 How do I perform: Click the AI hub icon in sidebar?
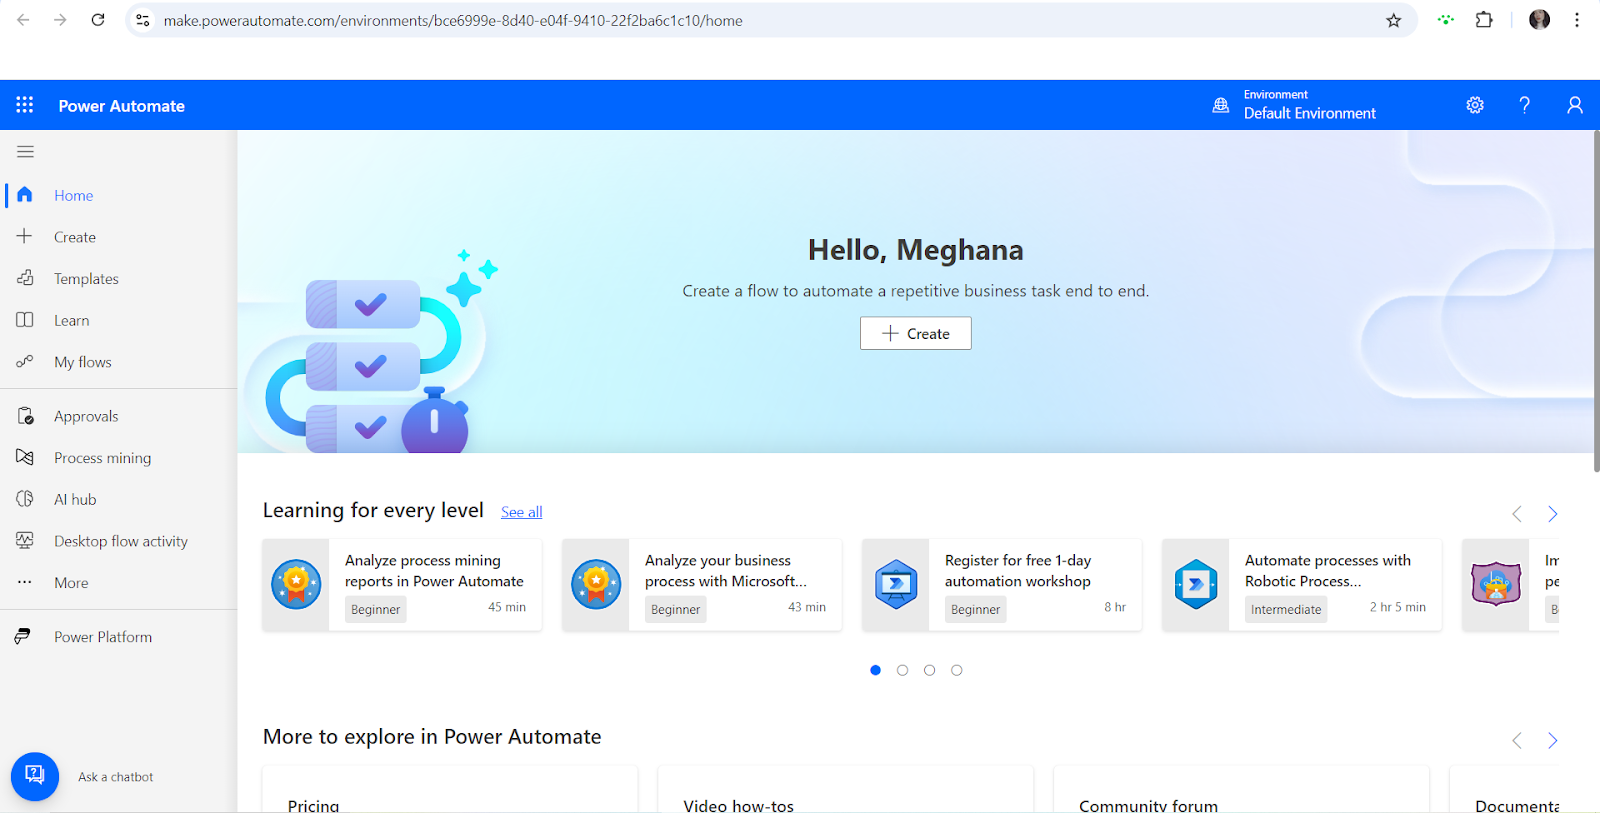(x=25, y=499)
